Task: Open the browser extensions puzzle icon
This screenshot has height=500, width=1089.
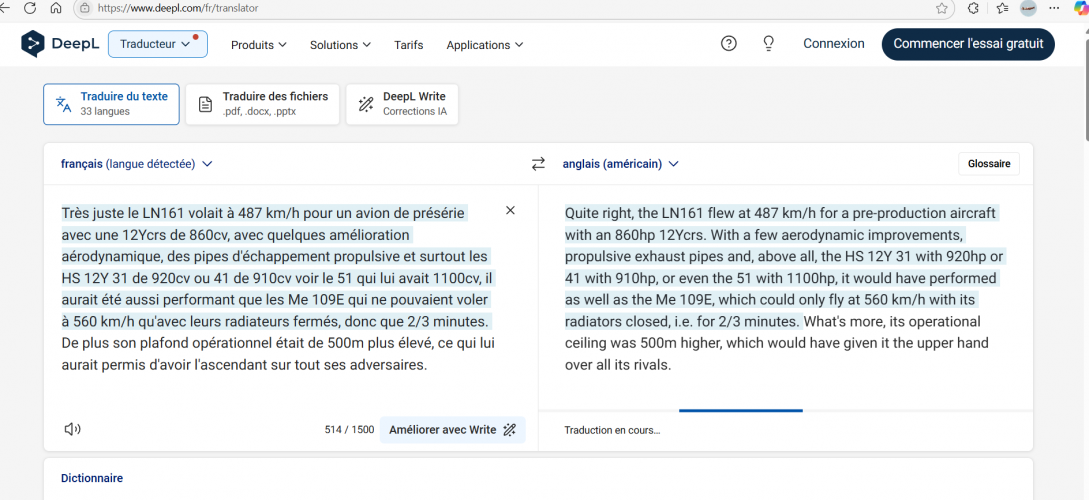Action: [973, 8]
